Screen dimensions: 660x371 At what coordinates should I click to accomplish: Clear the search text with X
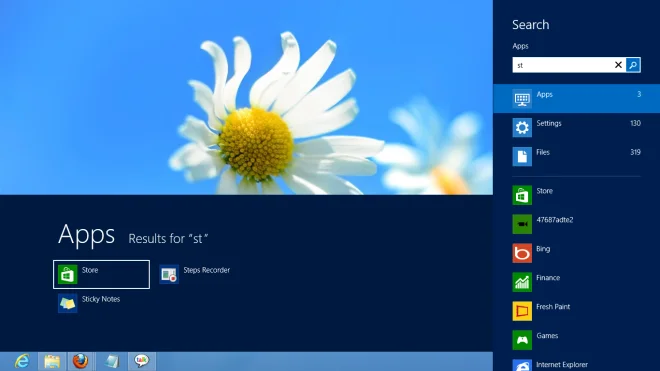pyautogui.click(x=618, y=65)
